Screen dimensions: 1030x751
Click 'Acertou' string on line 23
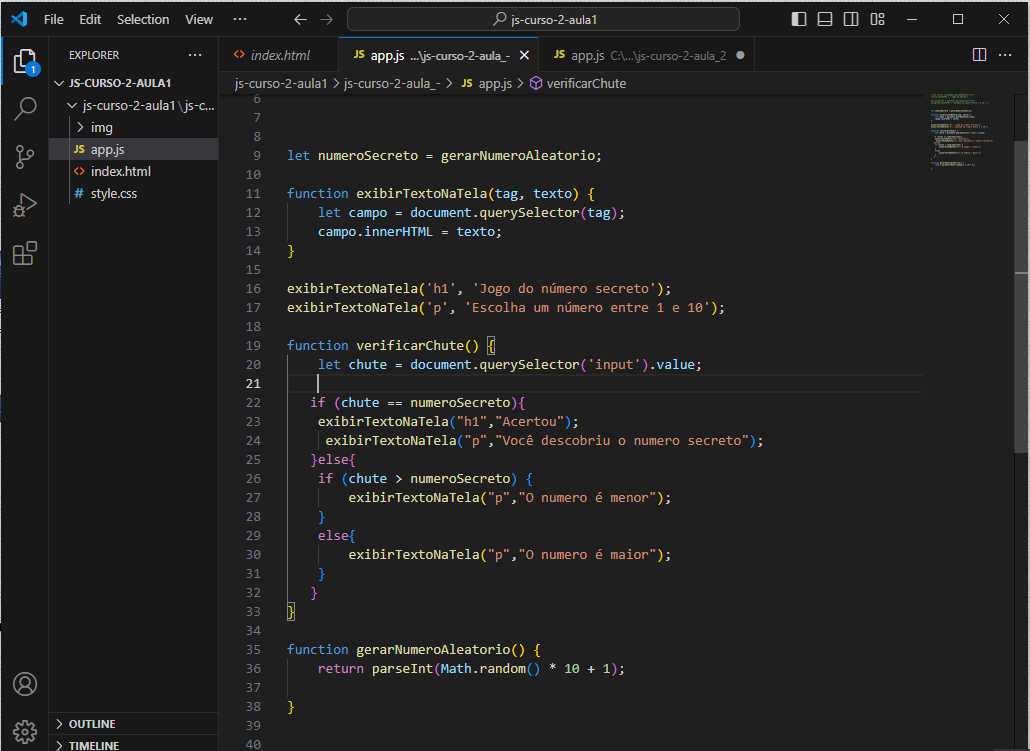pyautogui.click(x=530, y=422)
